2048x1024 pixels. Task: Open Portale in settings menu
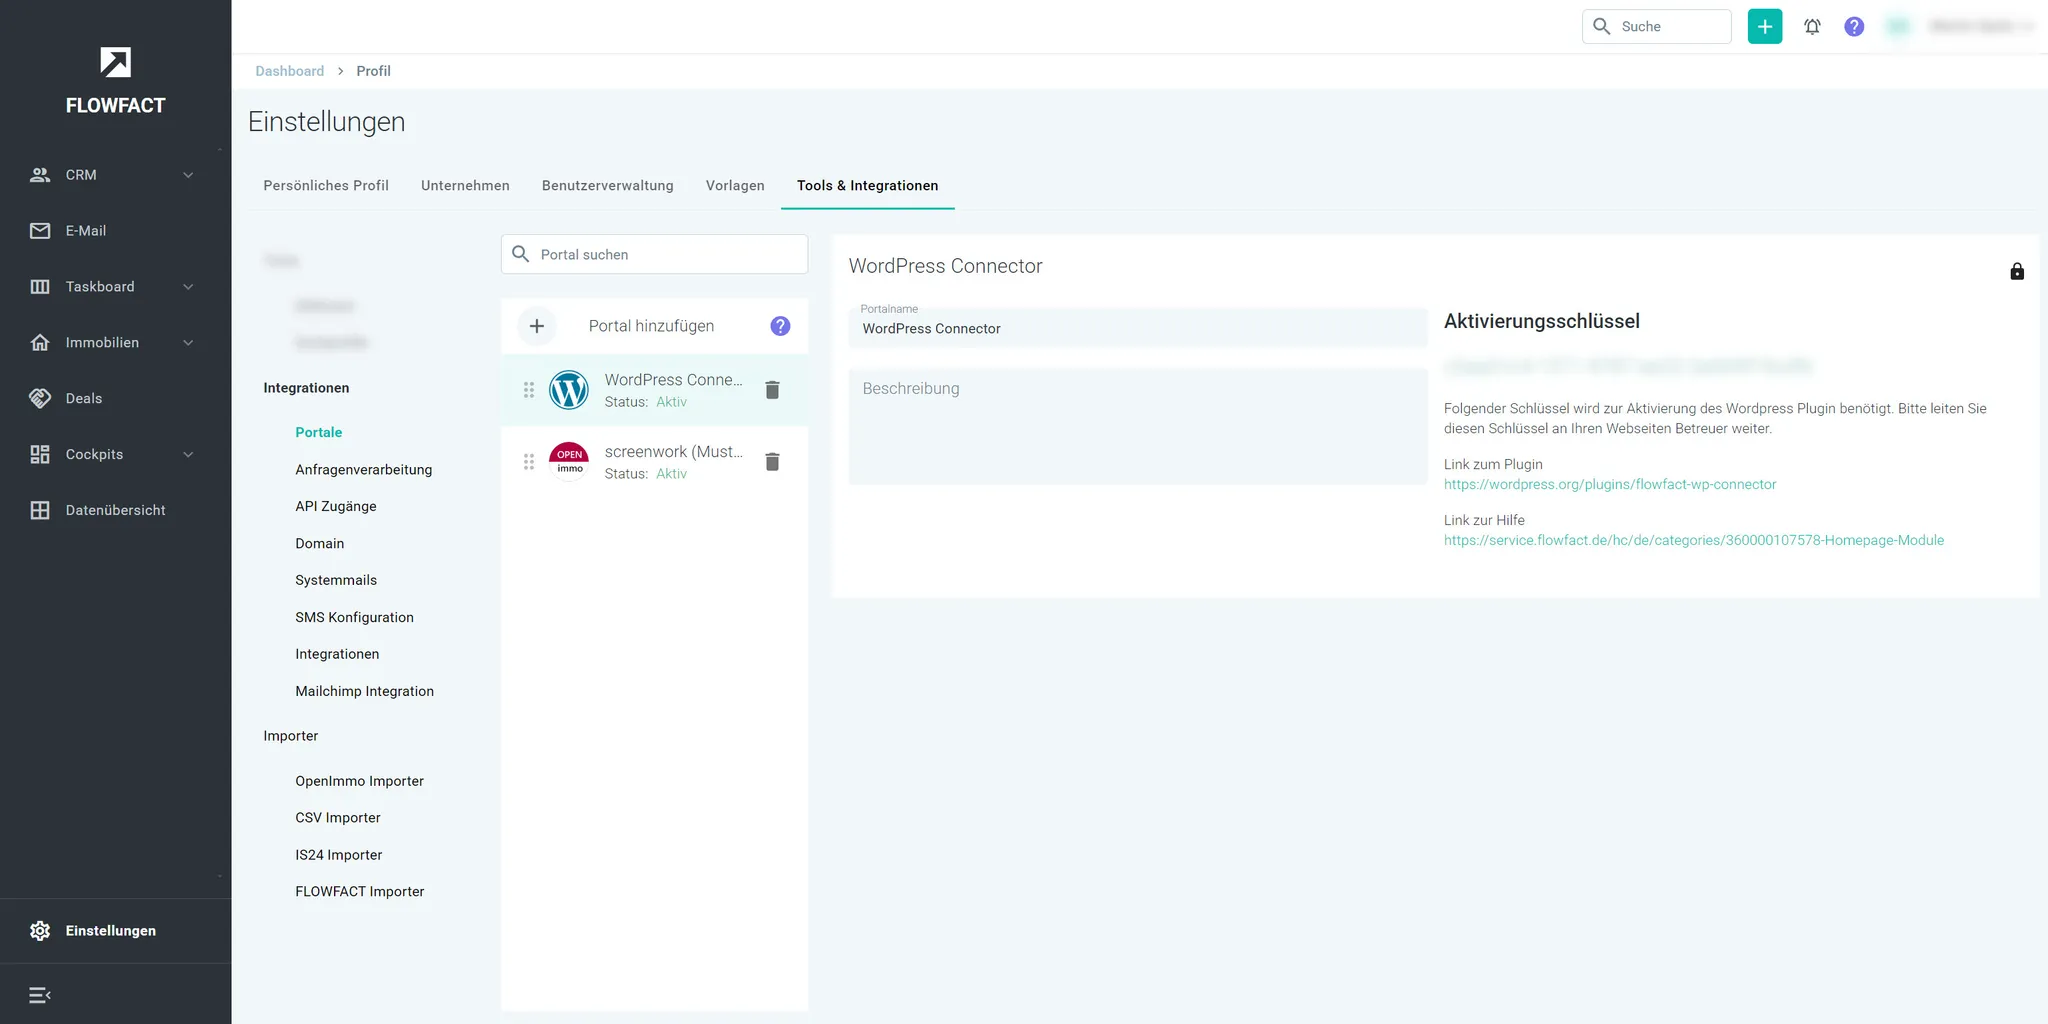click(319, 433)
